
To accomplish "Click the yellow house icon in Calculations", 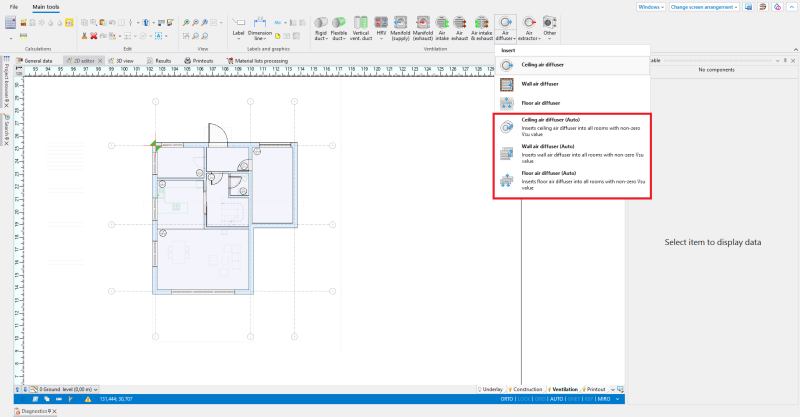I will (69, 22).
